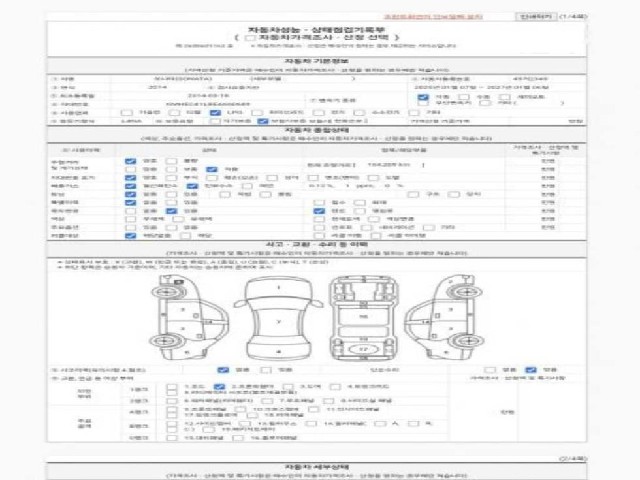This screenshot has height=480, width=640.
Task: Uncheck accident history 'none' checkbox
Action: [x=223, y=370]
